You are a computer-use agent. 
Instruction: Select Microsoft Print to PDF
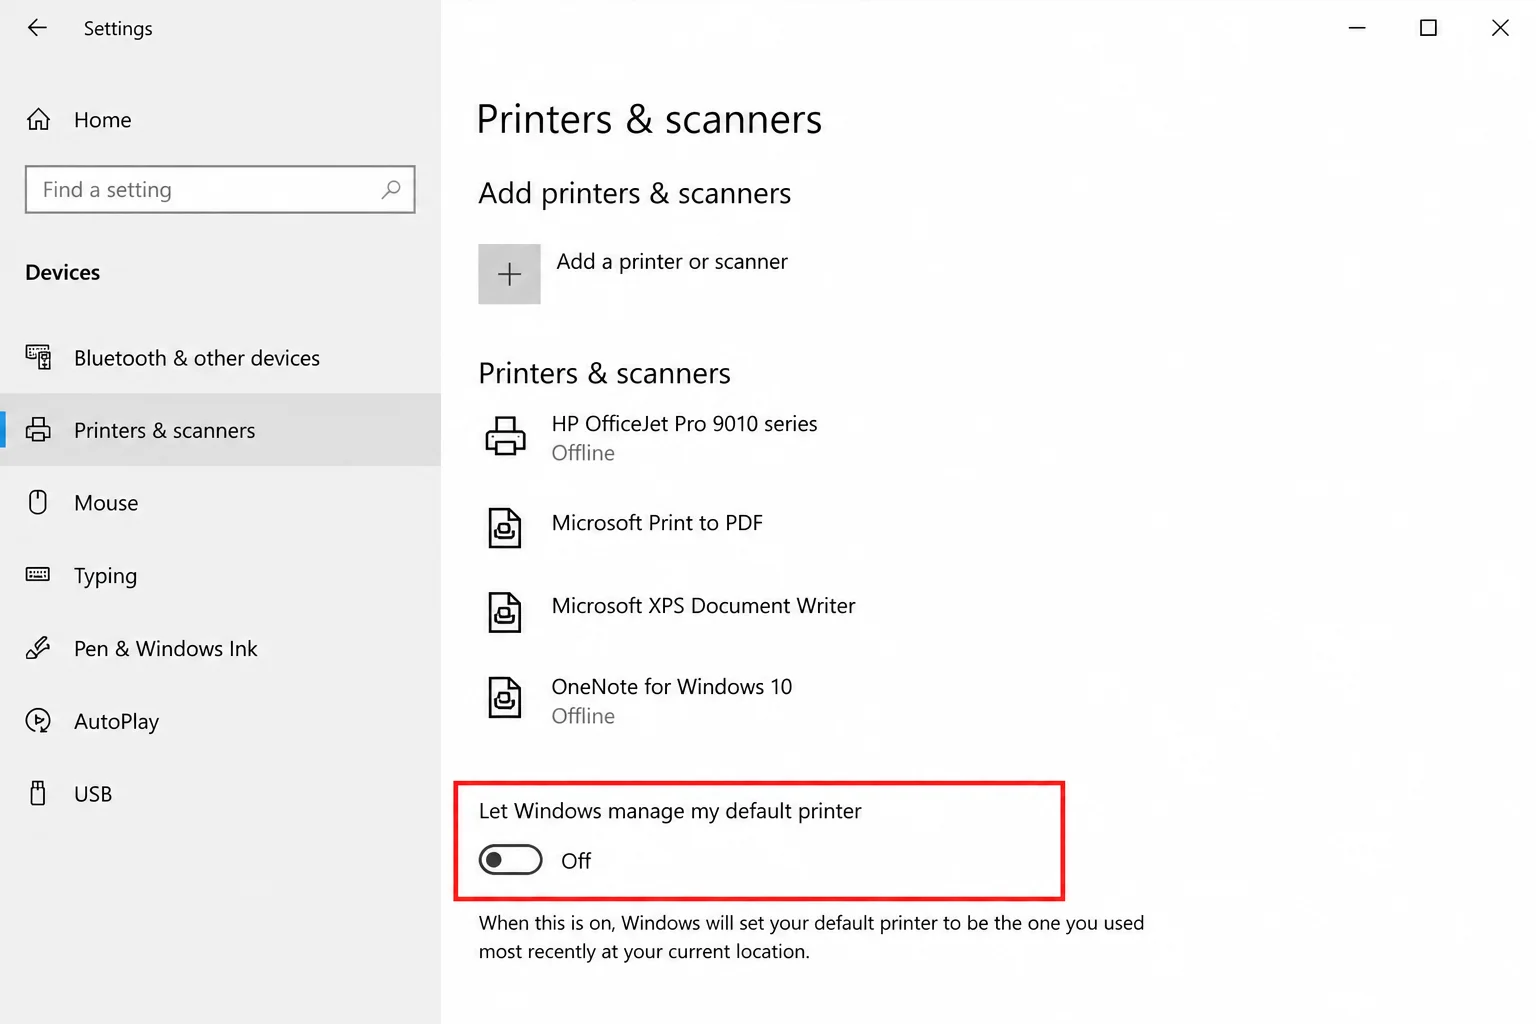[x=657, y=523]
